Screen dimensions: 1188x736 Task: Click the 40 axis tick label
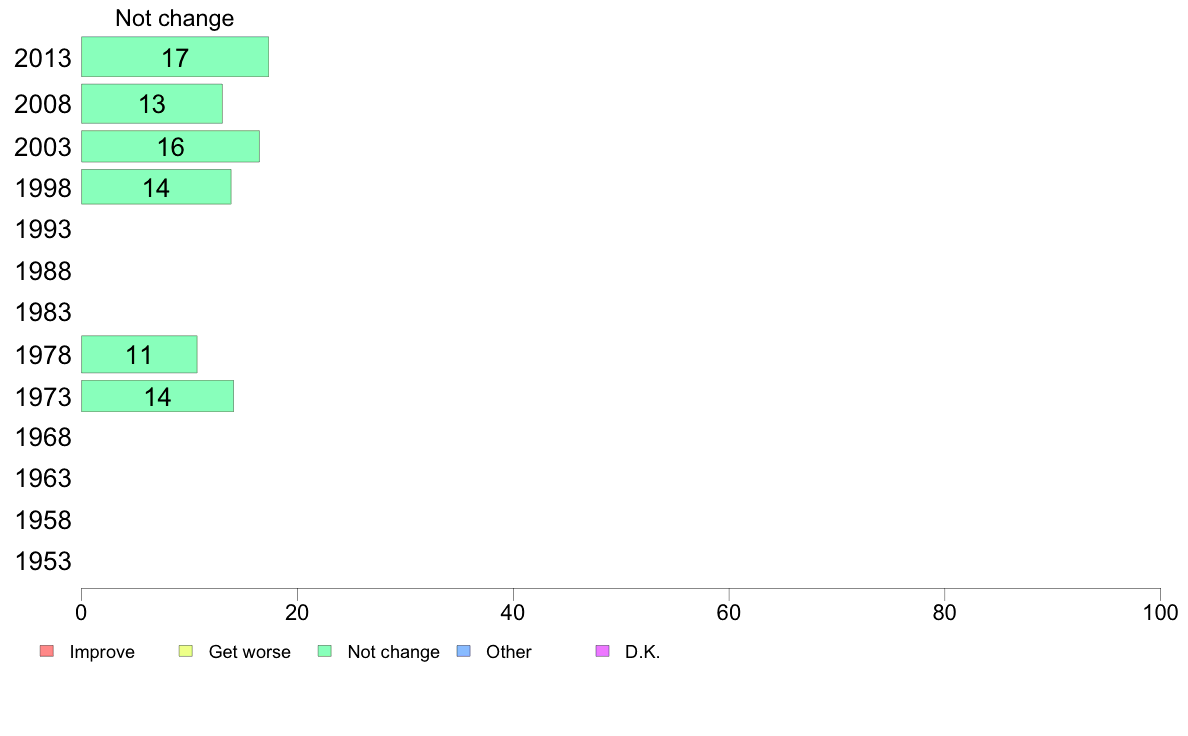pos(513,612)
